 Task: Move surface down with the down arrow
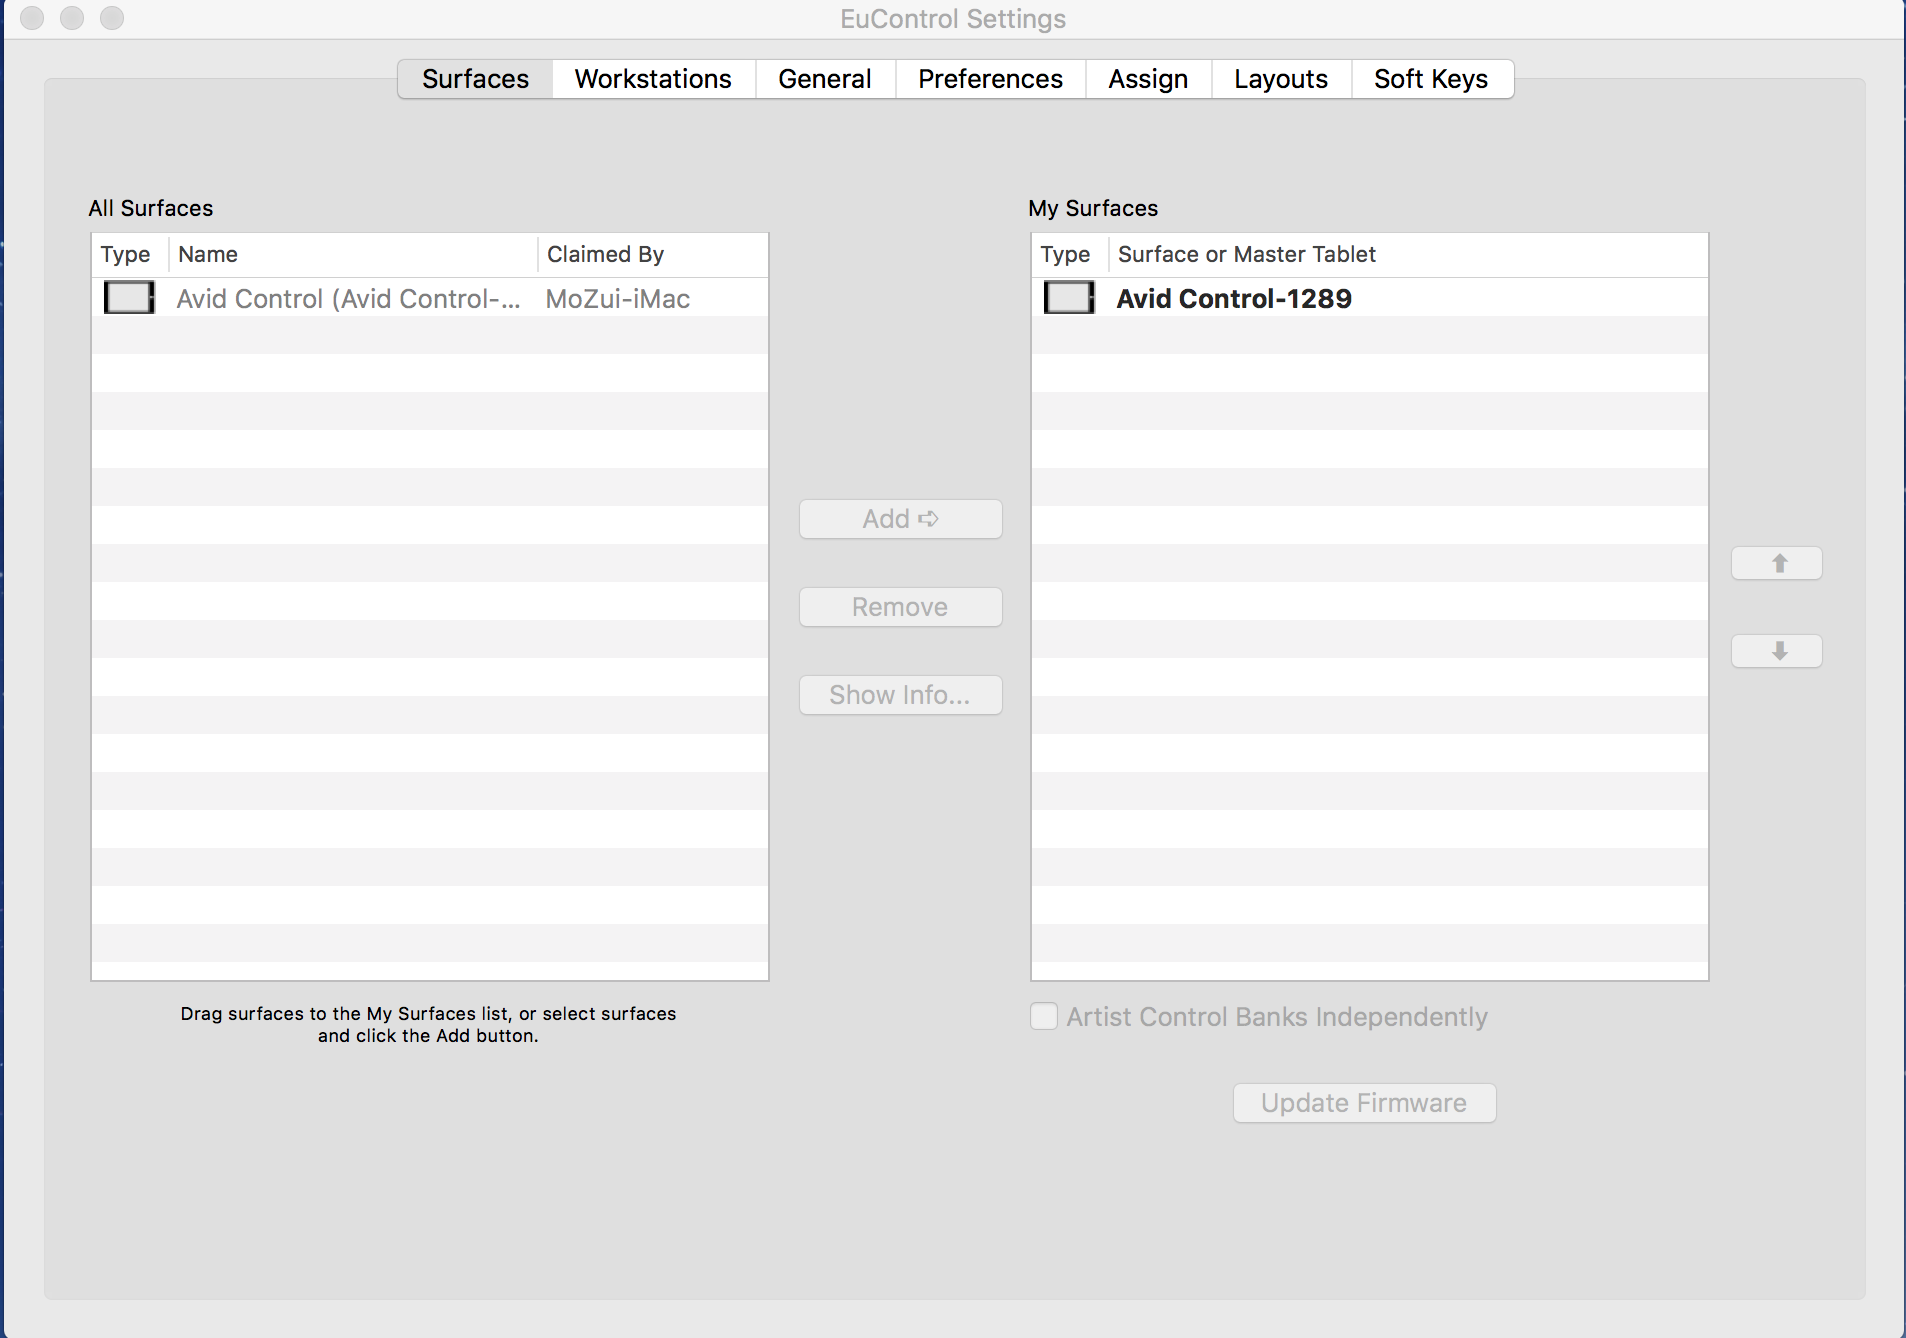pos(1777,651)
